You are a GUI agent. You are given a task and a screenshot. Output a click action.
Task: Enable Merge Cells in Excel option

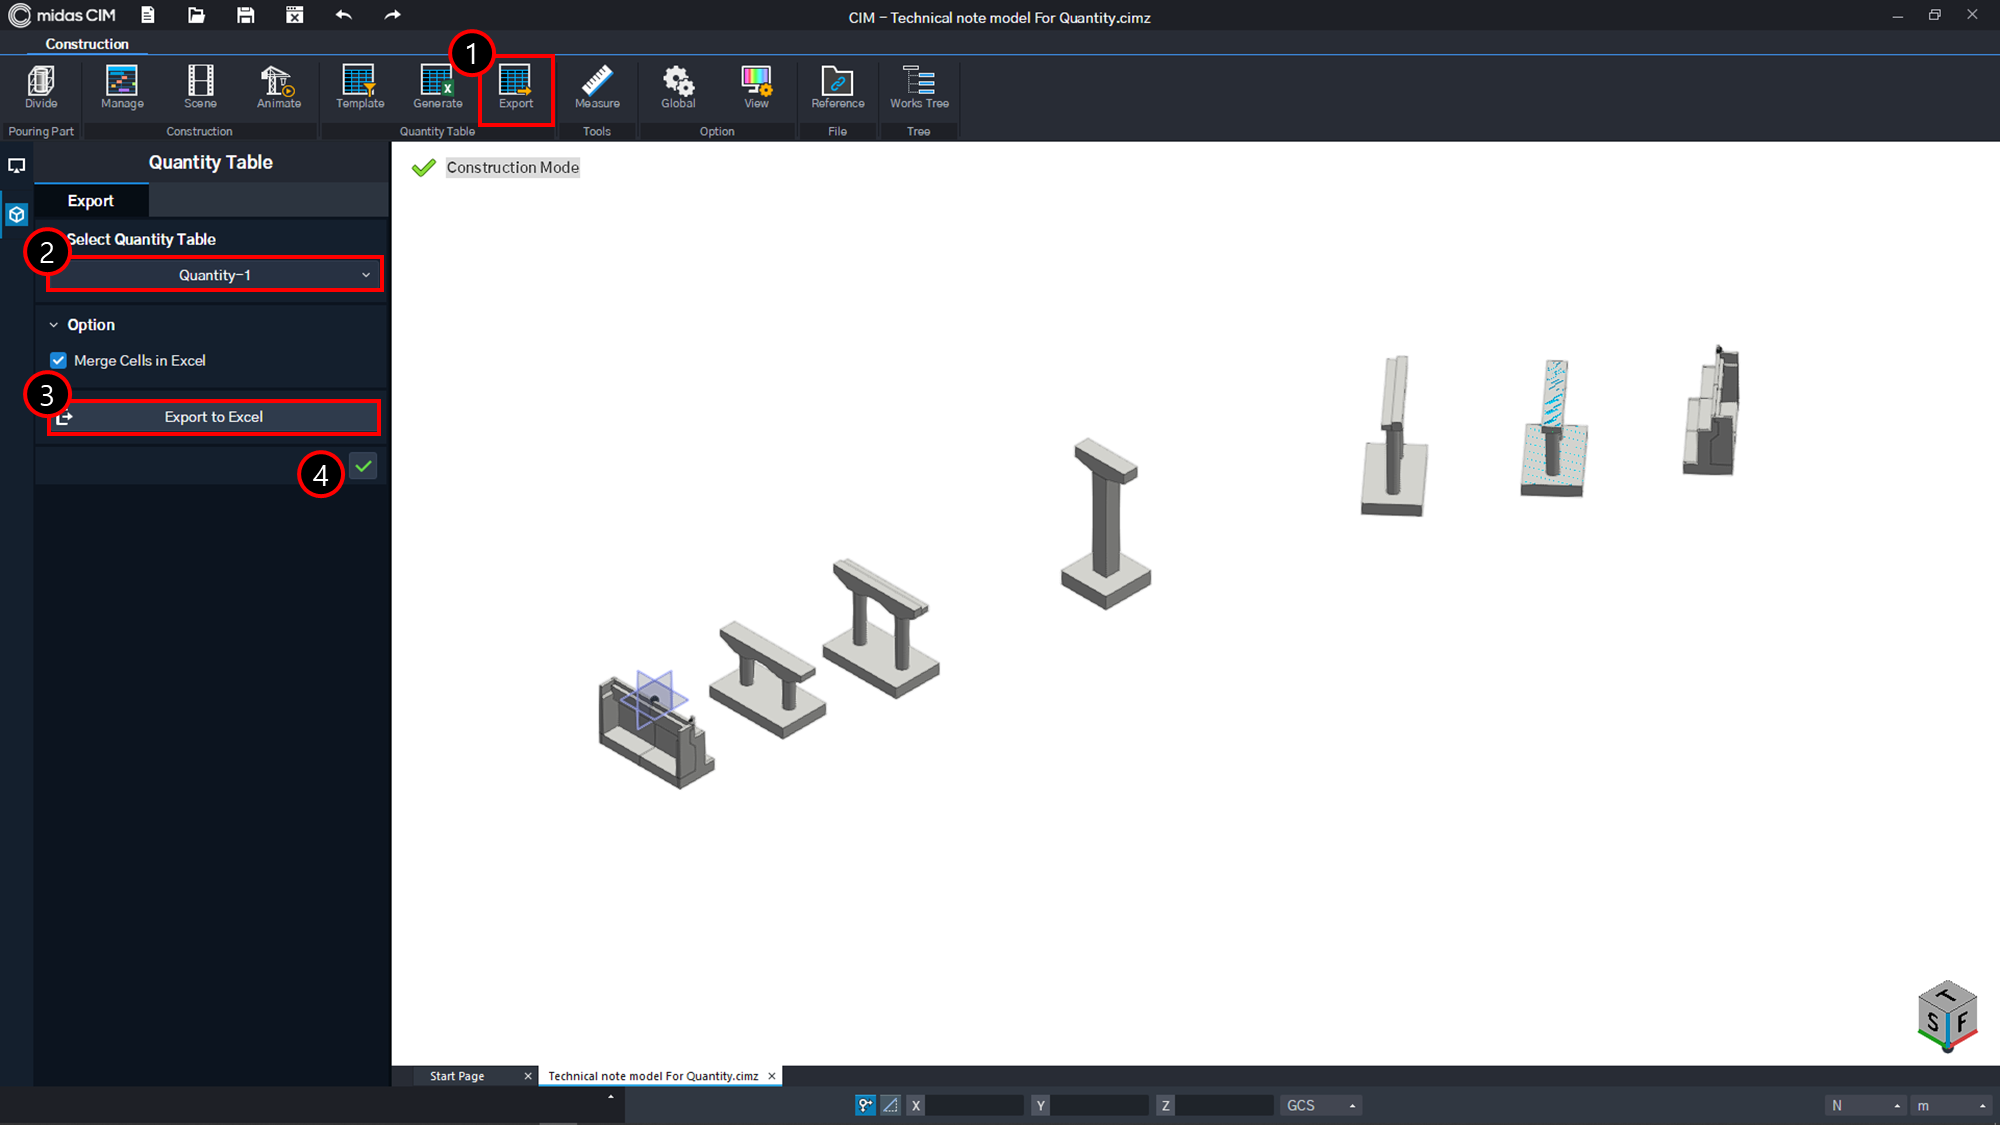click(58, 360)
